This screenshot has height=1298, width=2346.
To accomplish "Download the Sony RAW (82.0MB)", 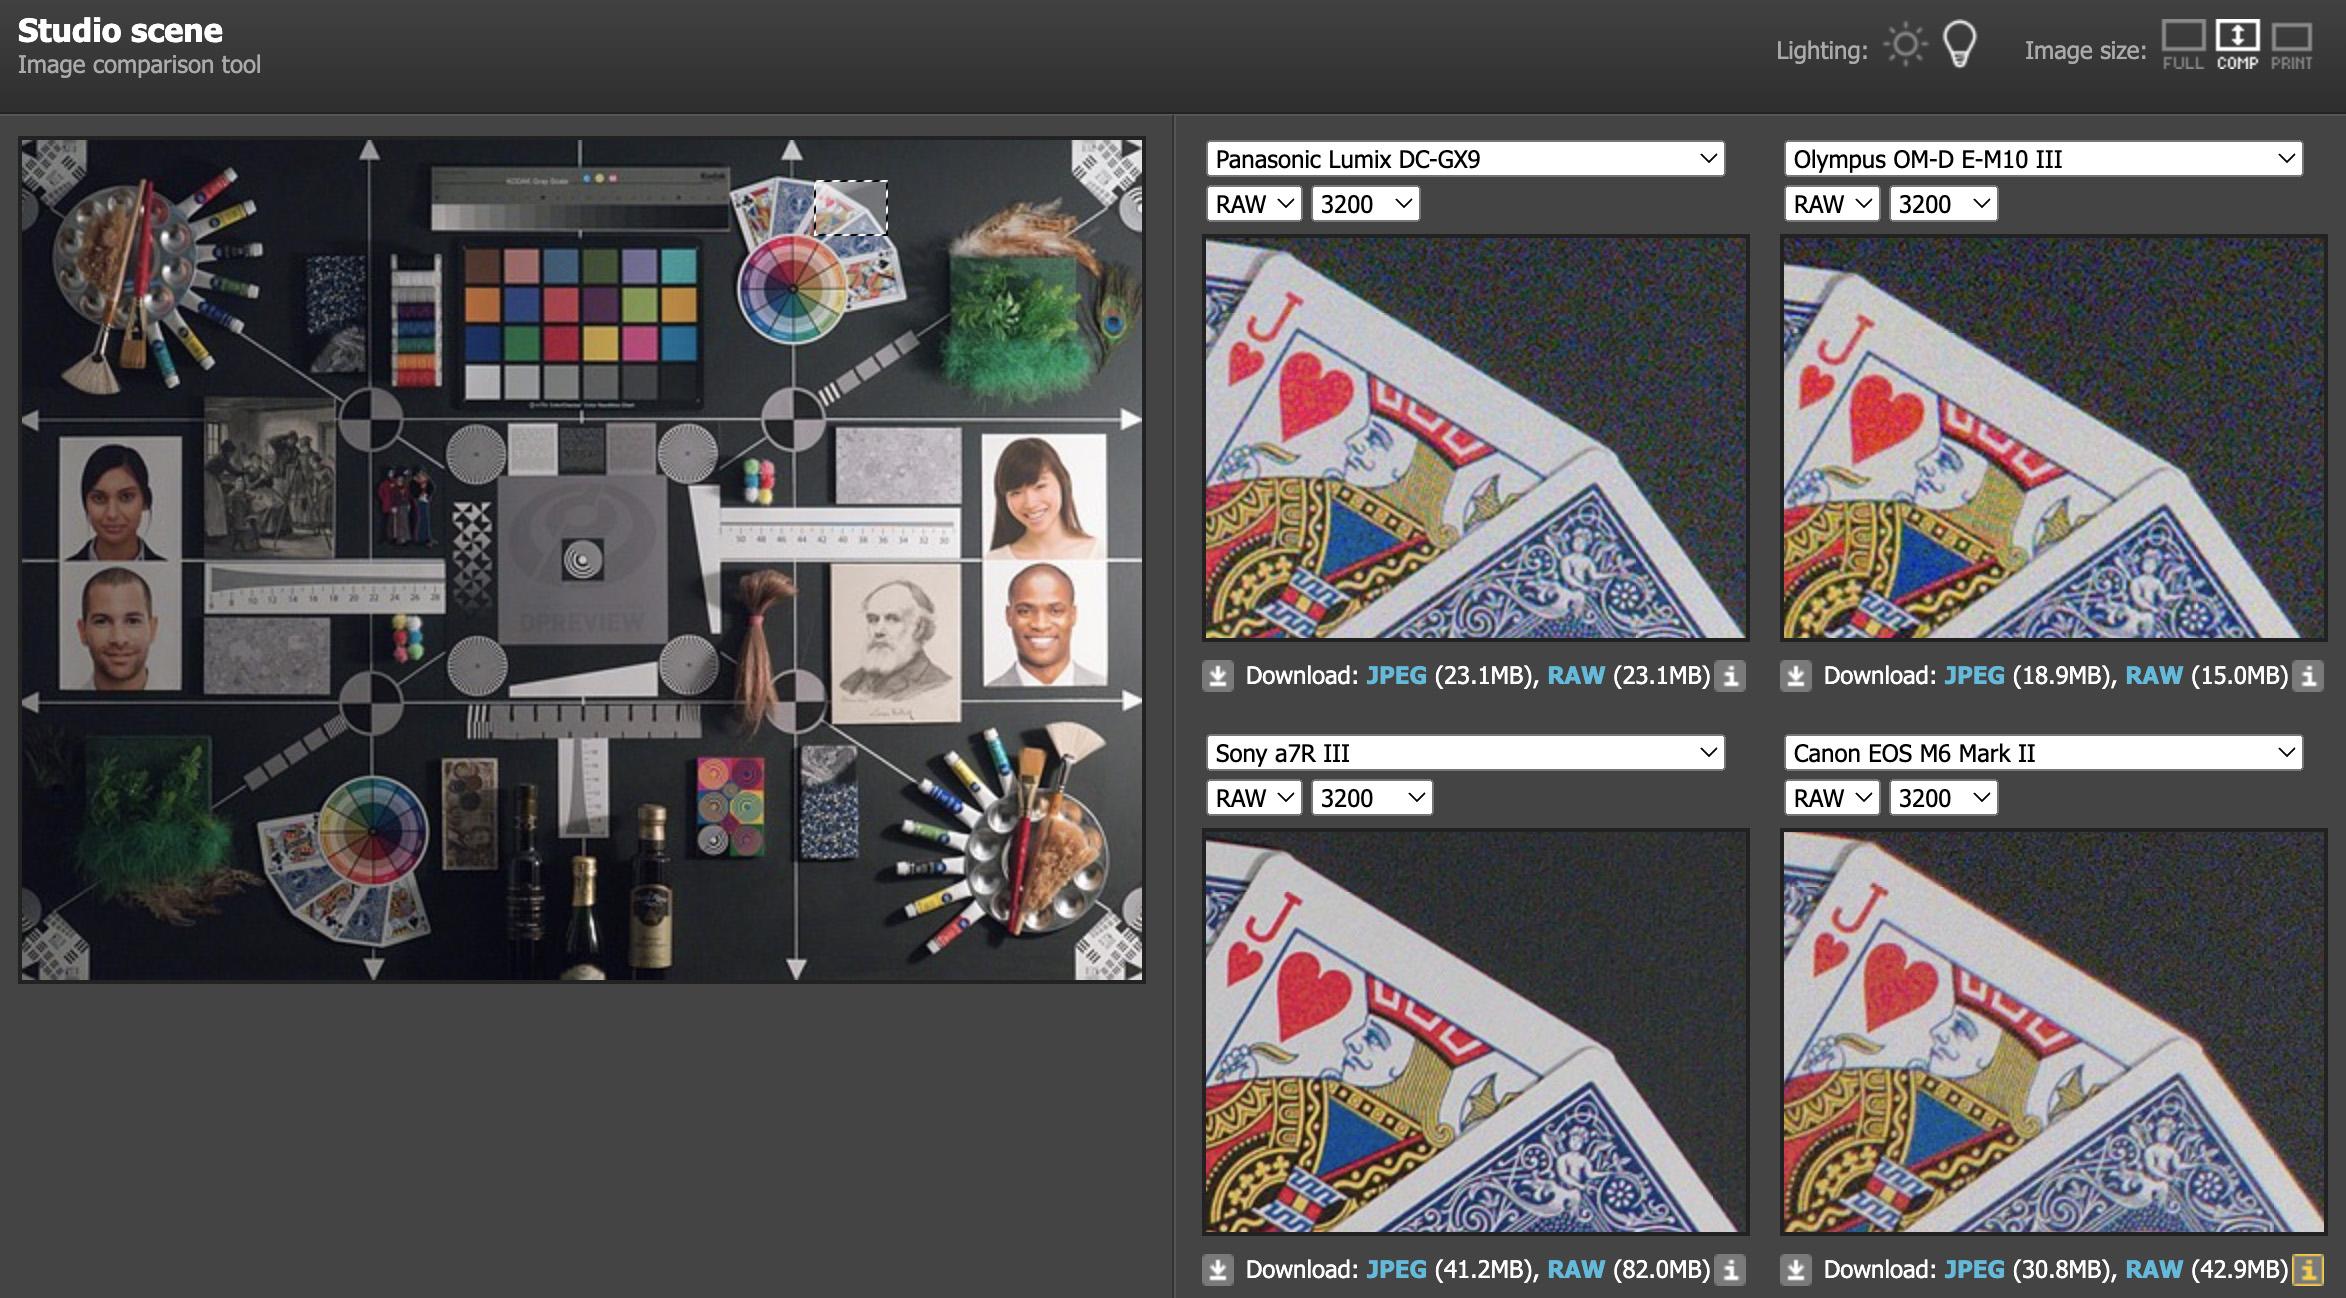I will pyautogui.click(x=1576, y=1270).
